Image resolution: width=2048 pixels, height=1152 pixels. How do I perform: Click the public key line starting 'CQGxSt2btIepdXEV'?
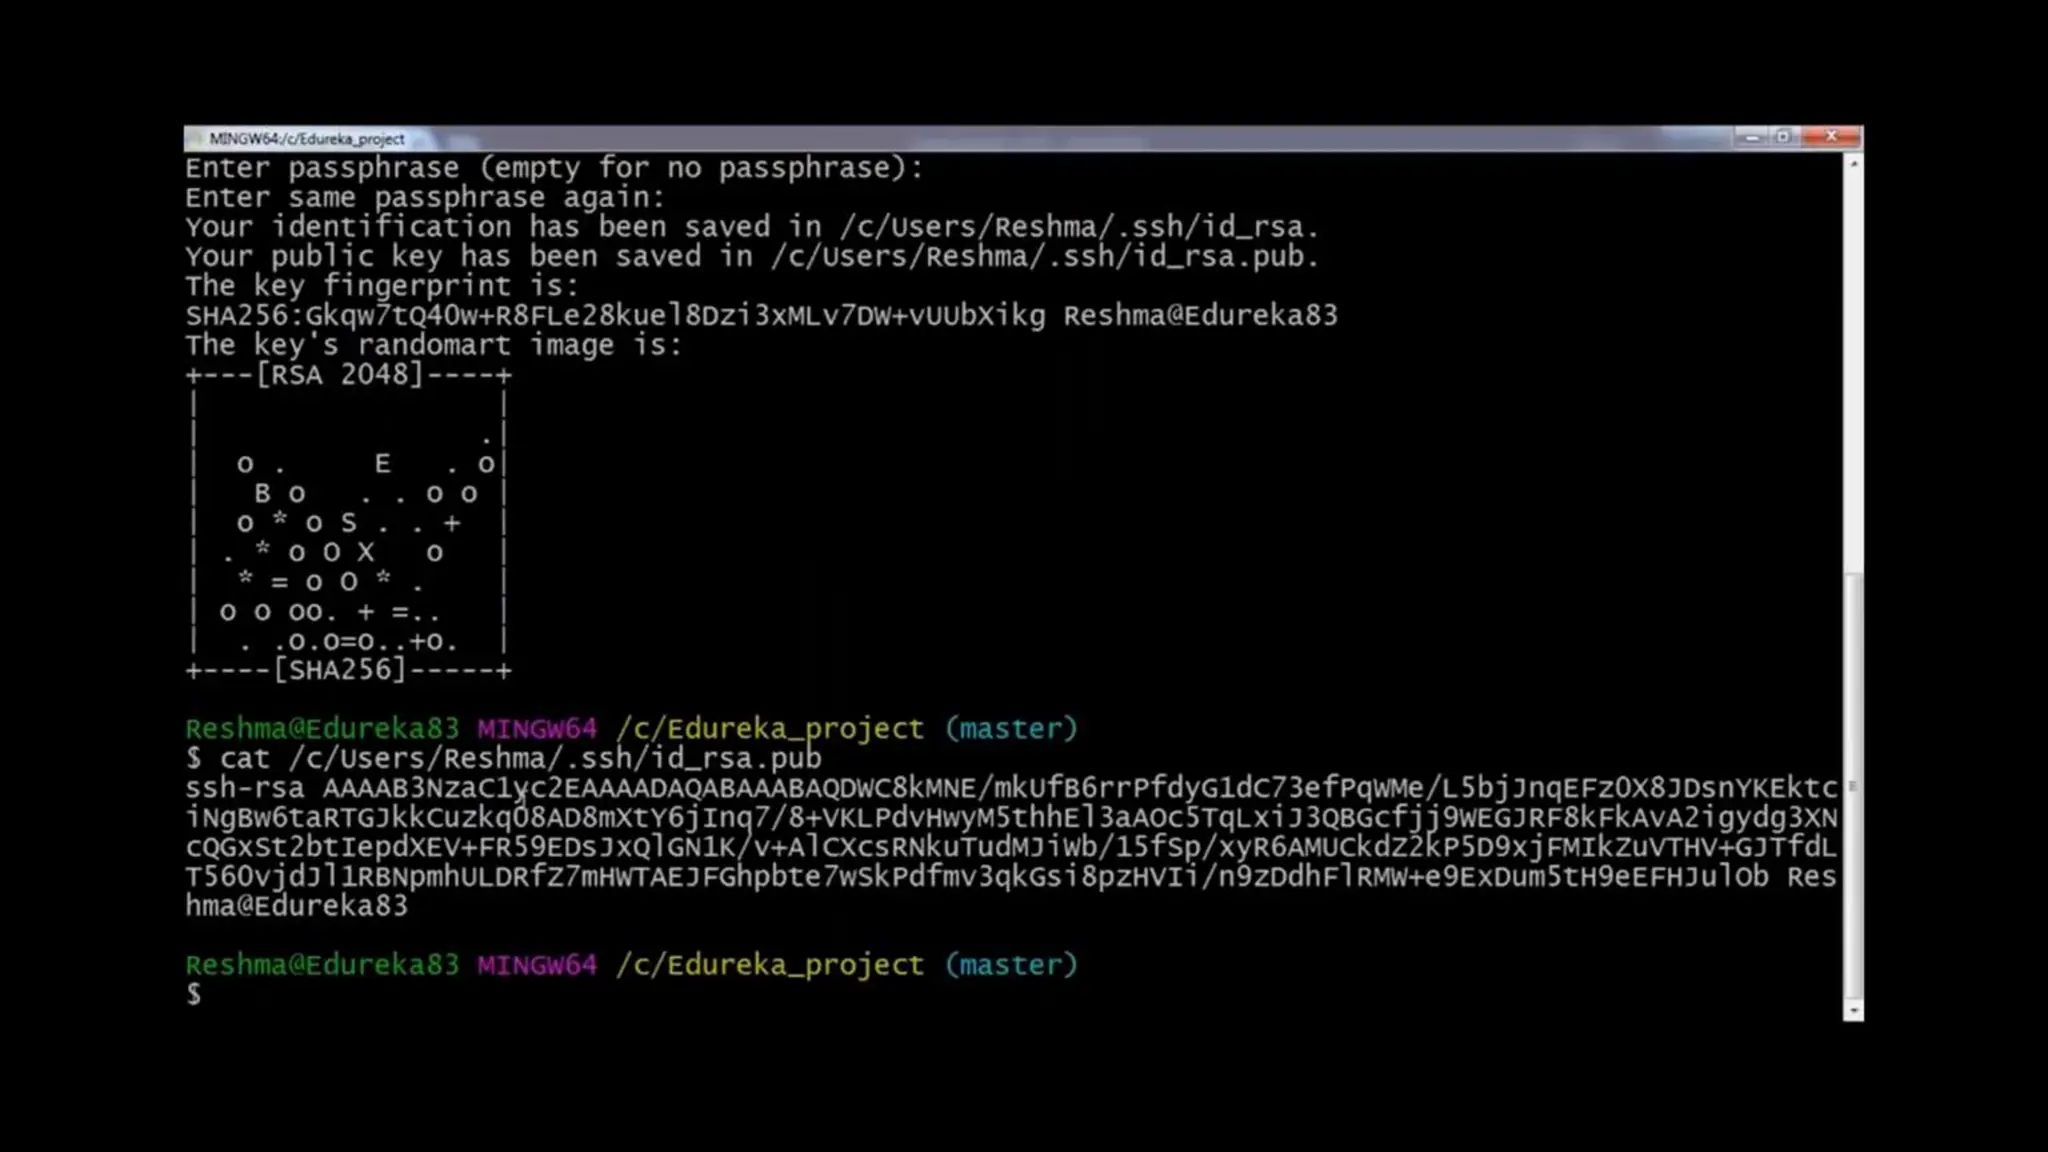click(1011, 847)
